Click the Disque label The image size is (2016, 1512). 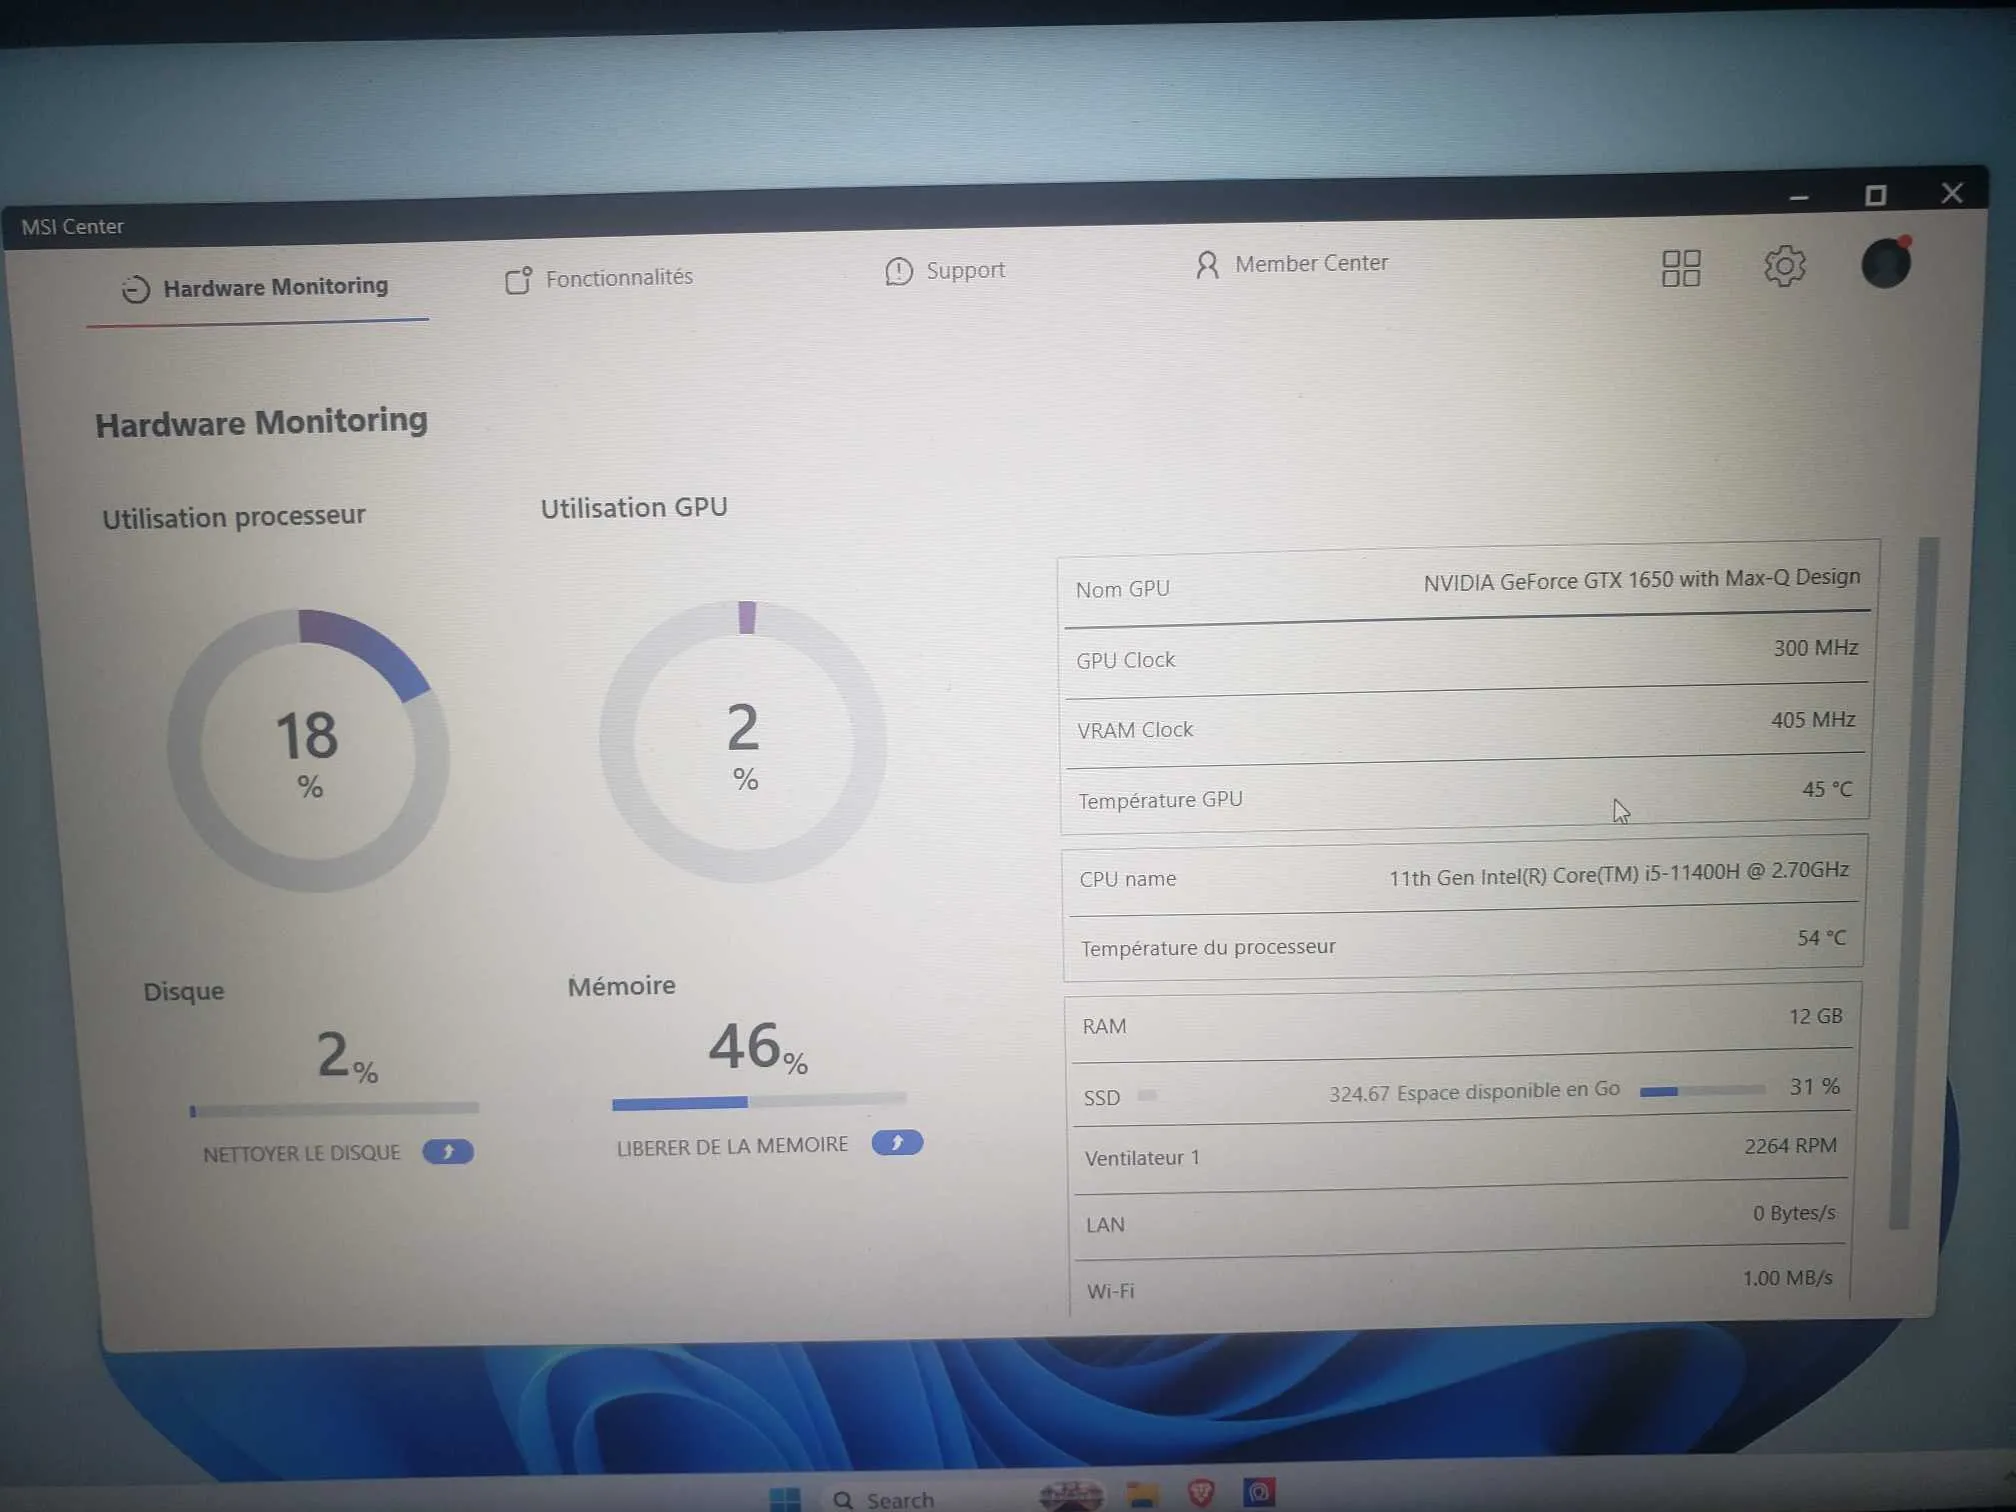pyautogui.click(x=184, y=992)
